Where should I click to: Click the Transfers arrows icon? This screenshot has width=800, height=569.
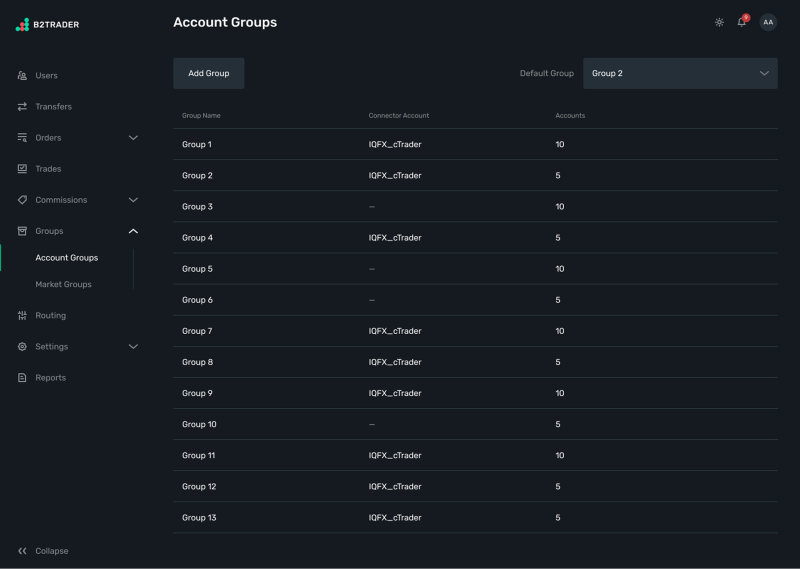22,107
